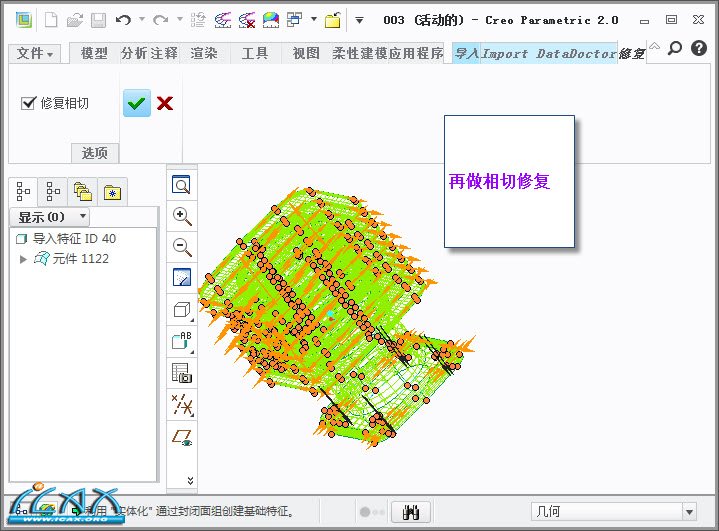Click the Save disk icon

coord(99,20)
